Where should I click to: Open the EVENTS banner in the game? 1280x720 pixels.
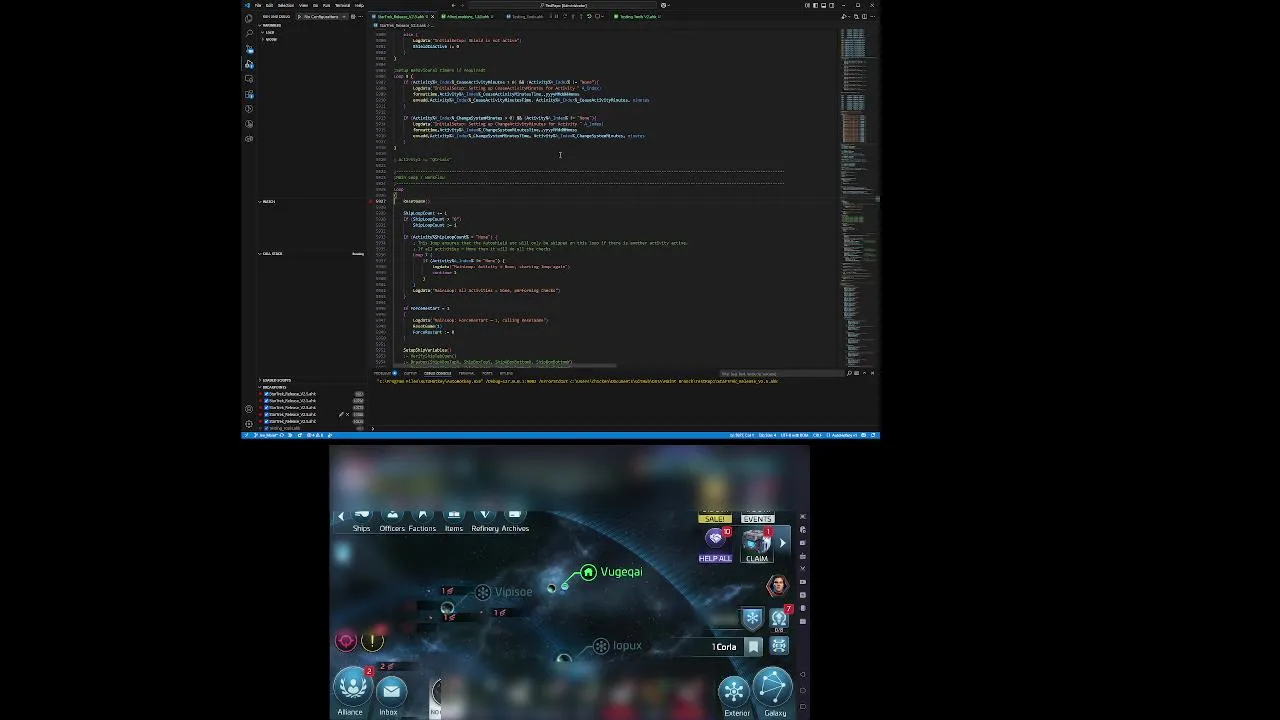pos(757,518)
